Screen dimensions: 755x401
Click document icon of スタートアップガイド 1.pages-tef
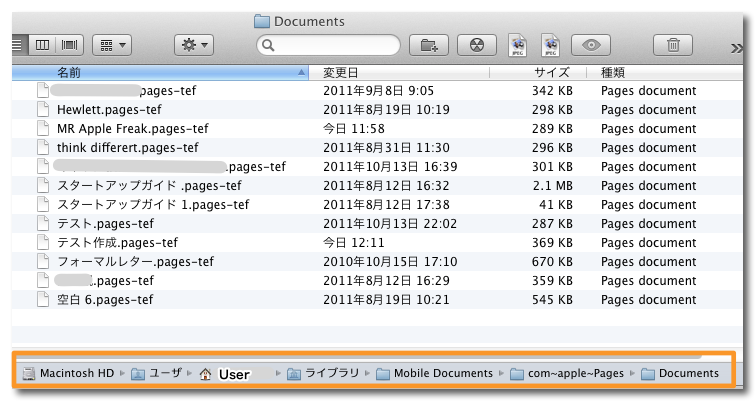[43, 204]
